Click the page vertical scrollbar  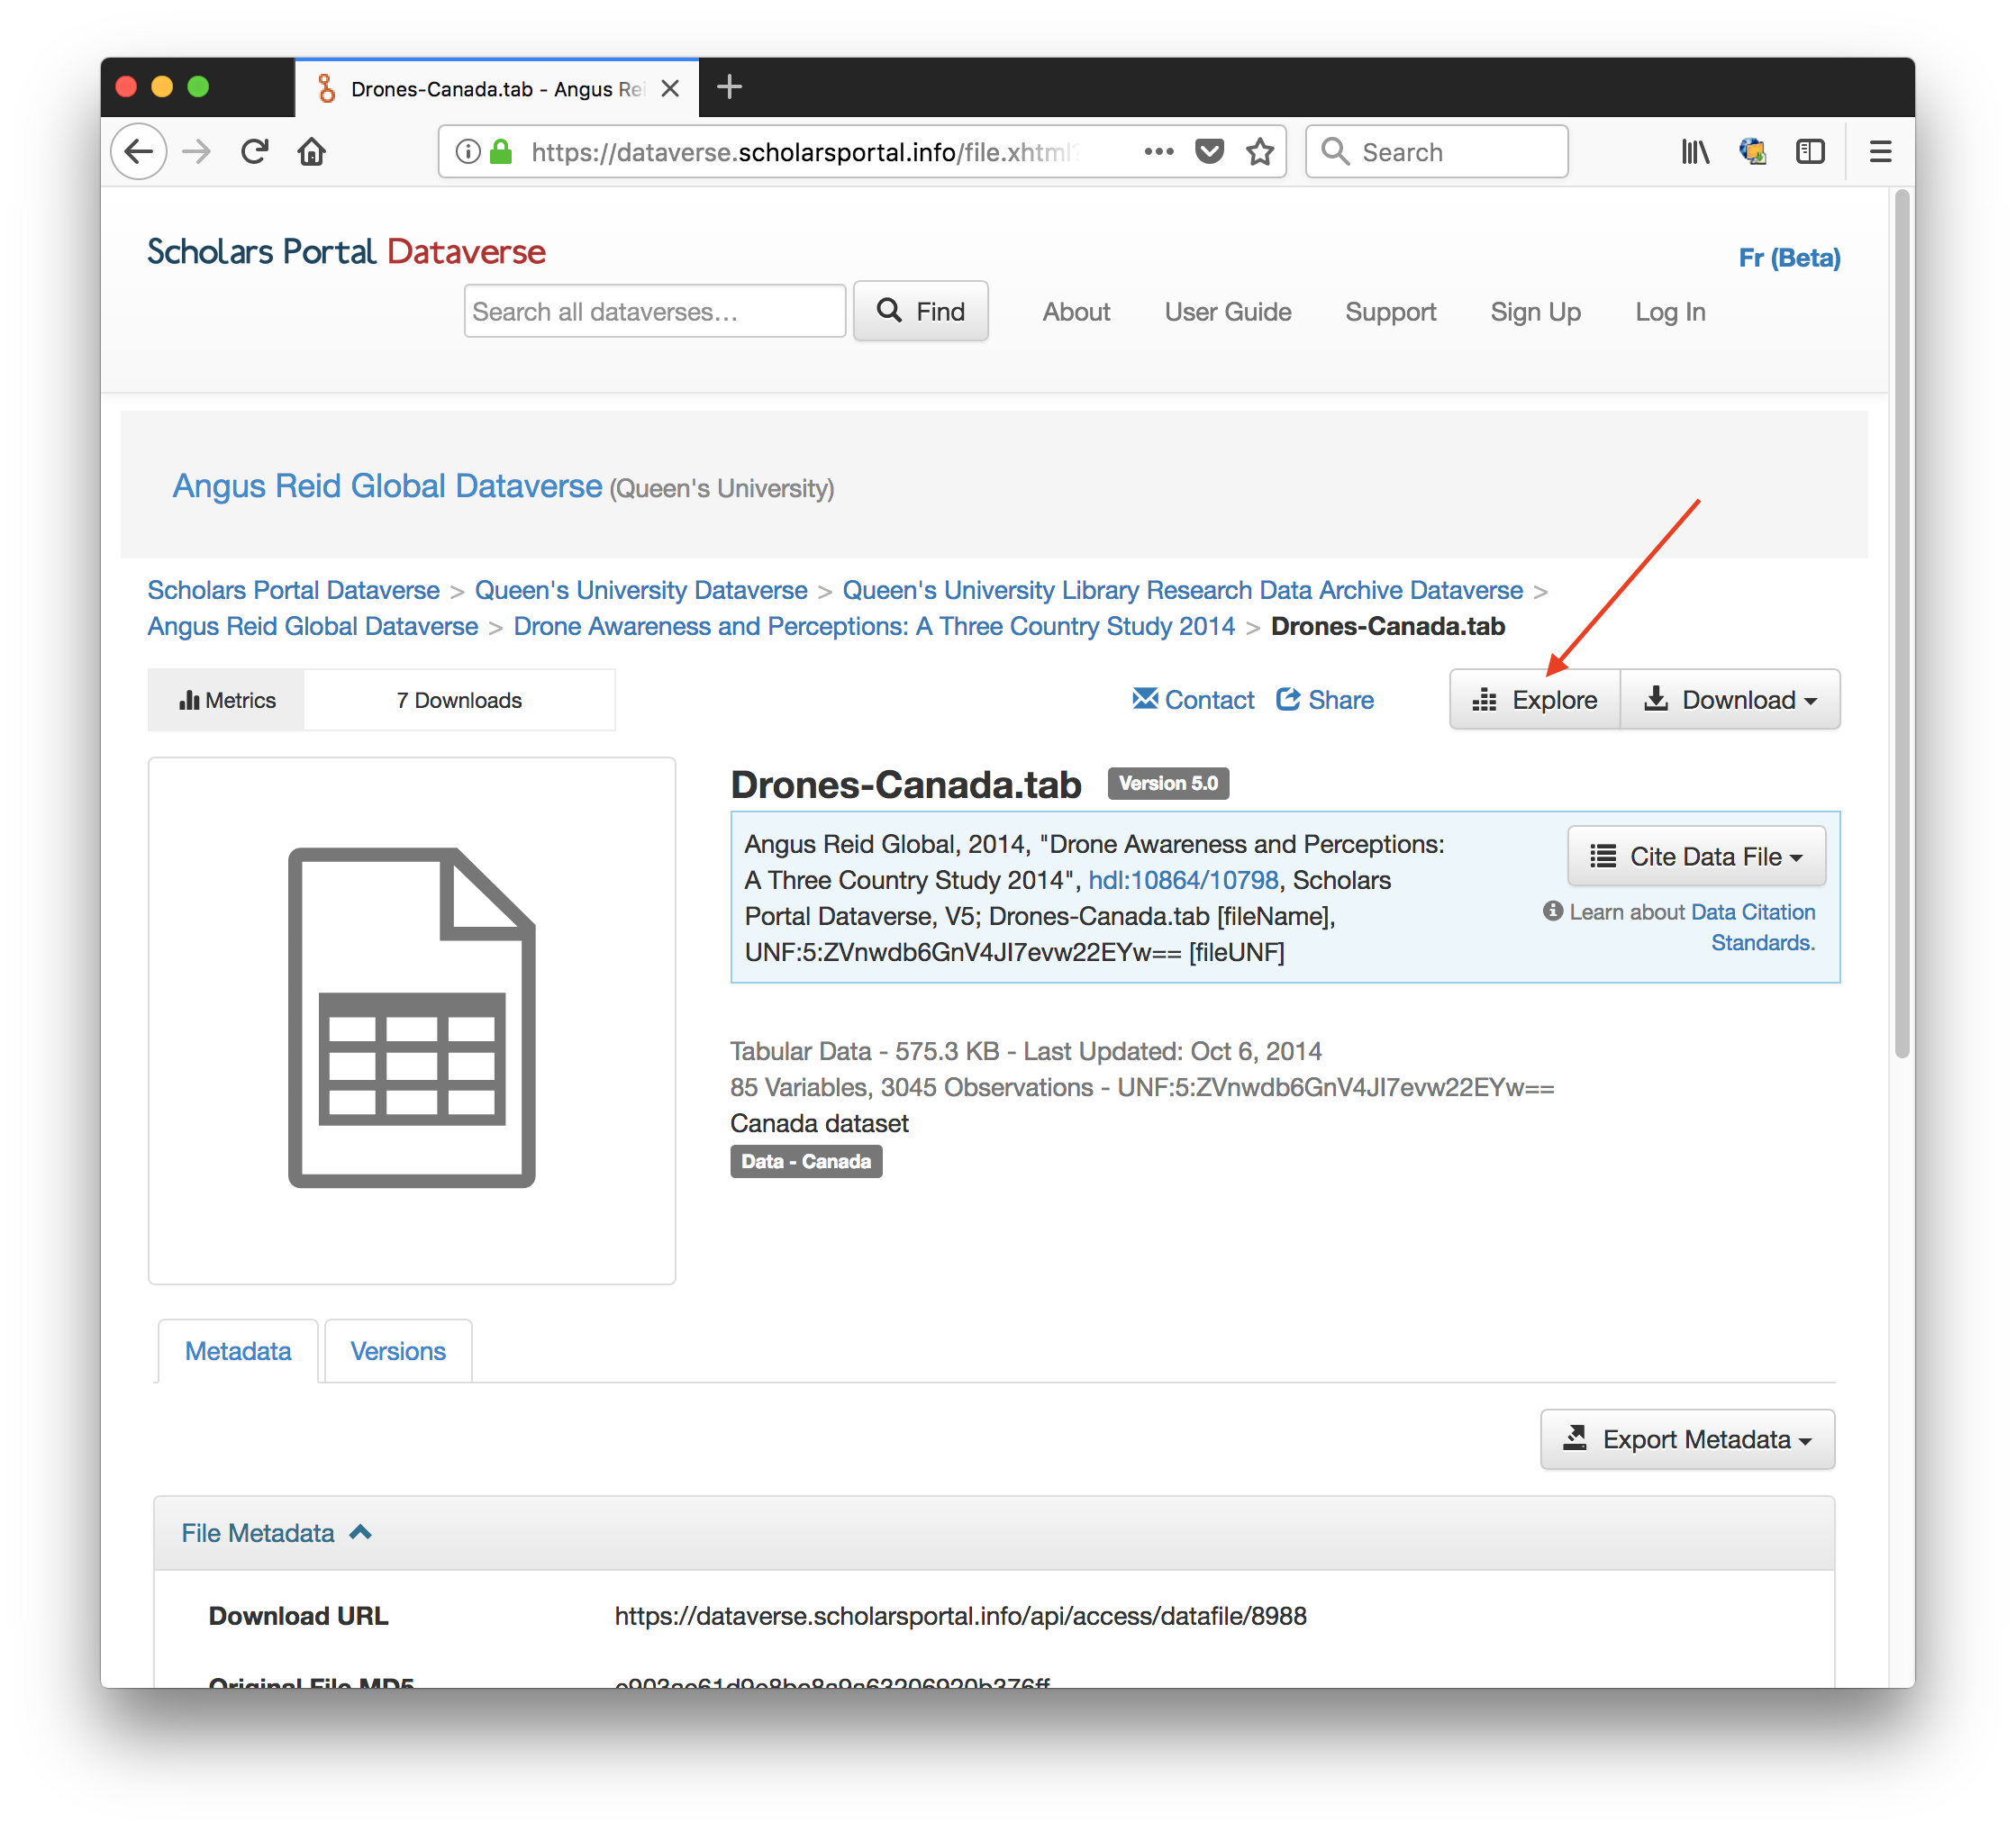(1901, 626)
